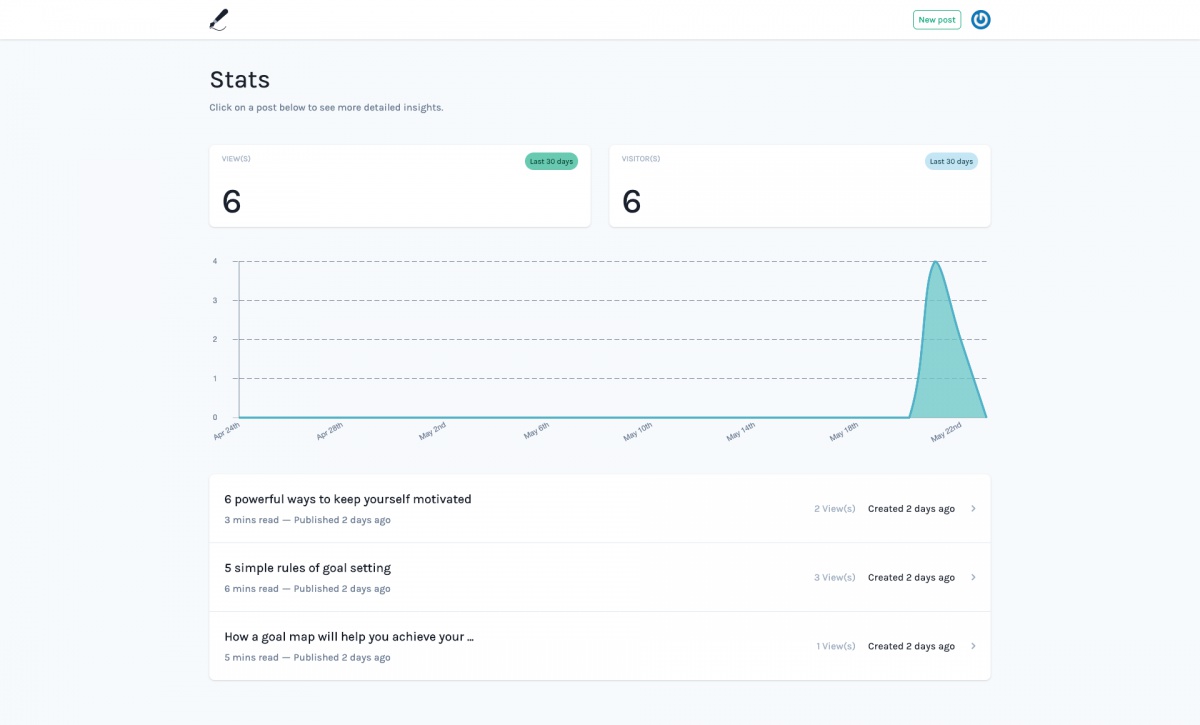Open "How a goal map will help" post
Screen dimensions: 1200x725
tap(348, 637)
